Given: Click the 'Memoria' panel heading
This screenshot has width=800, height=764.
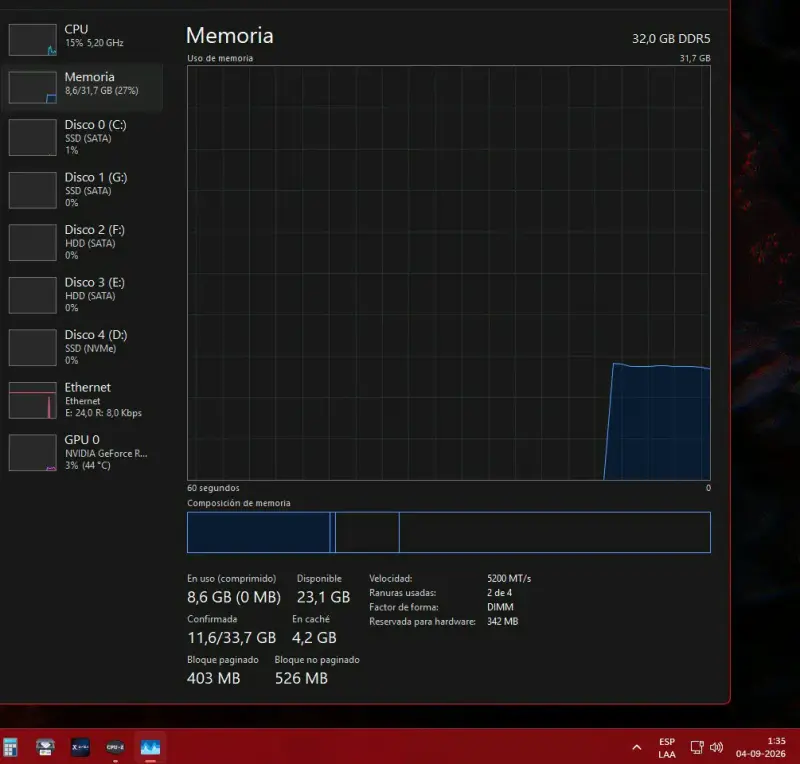Looking at the screenshot, I should tap(230, 36).
